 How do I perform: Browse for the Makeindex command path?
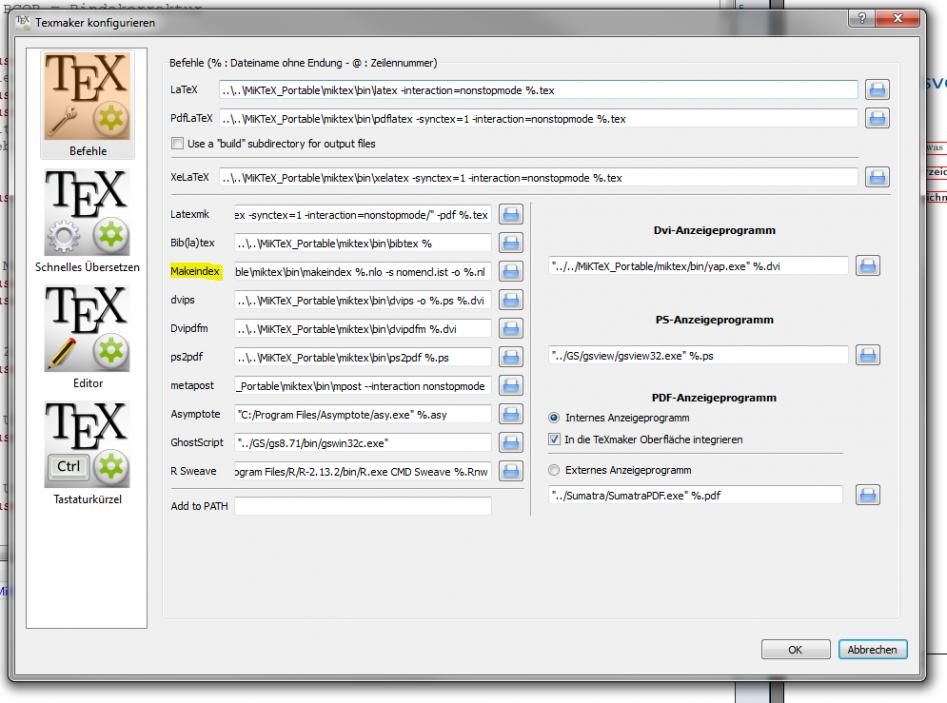pos(511,271)
